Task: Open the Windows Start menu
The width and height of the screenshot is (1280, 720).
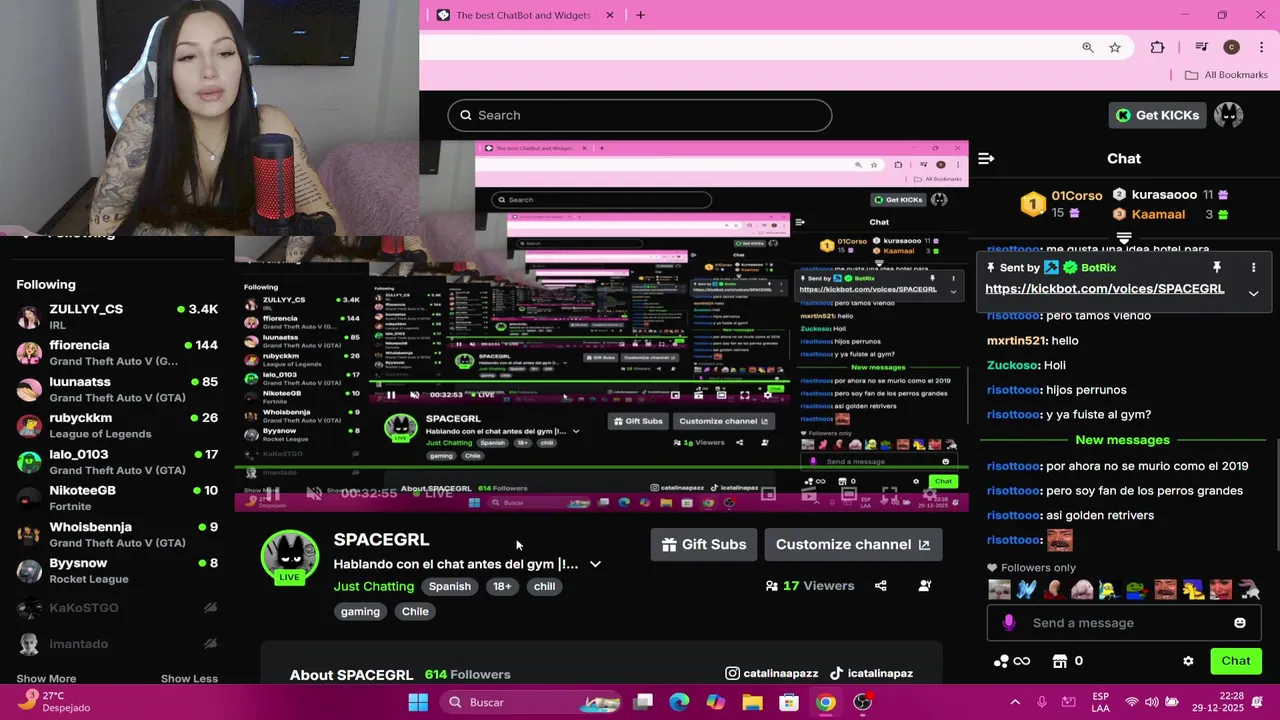Action: point(418,702)
